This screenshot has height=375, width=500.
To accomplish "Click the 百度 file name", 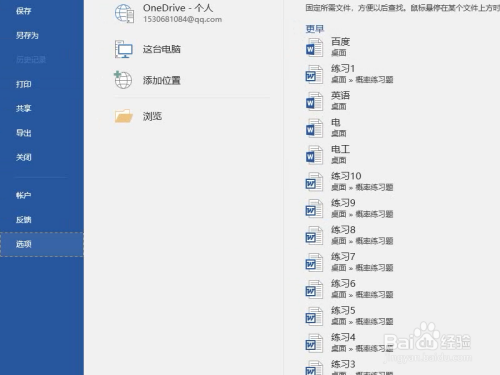I will click(340, 42).
